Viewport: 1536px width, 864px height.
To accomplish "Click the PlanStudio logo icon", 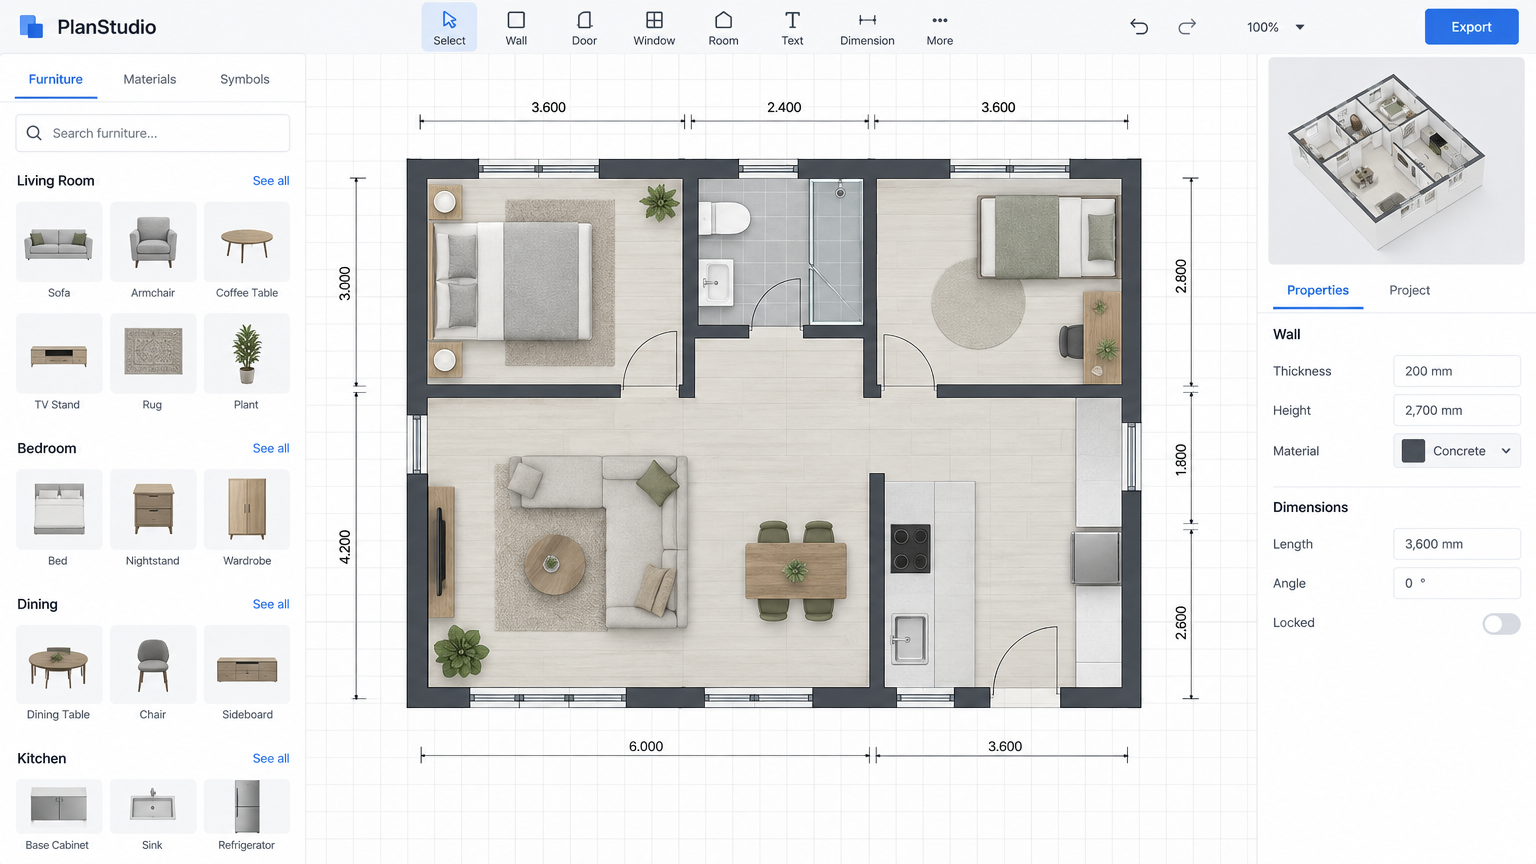I will (31, 27).
